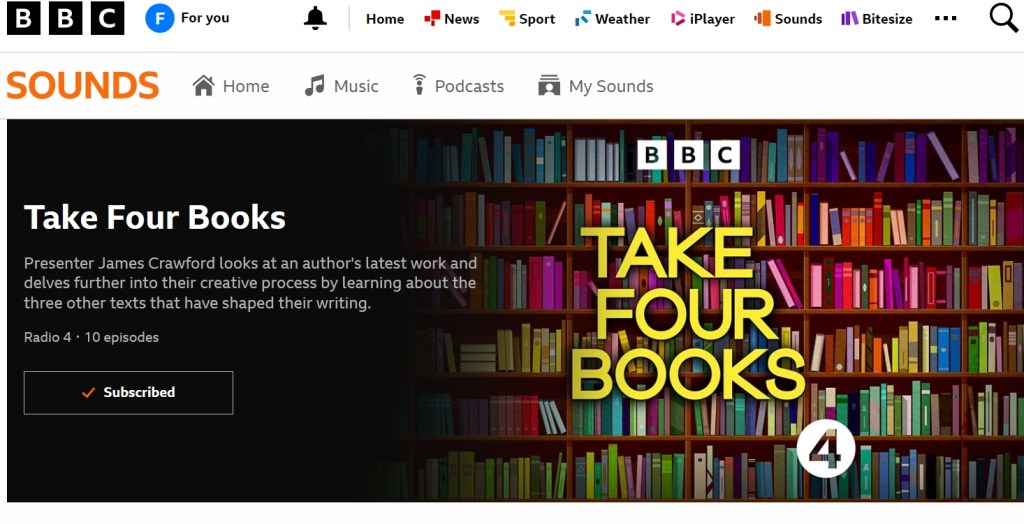
Task: Open the Music section
Action: [x=341, y=86]
